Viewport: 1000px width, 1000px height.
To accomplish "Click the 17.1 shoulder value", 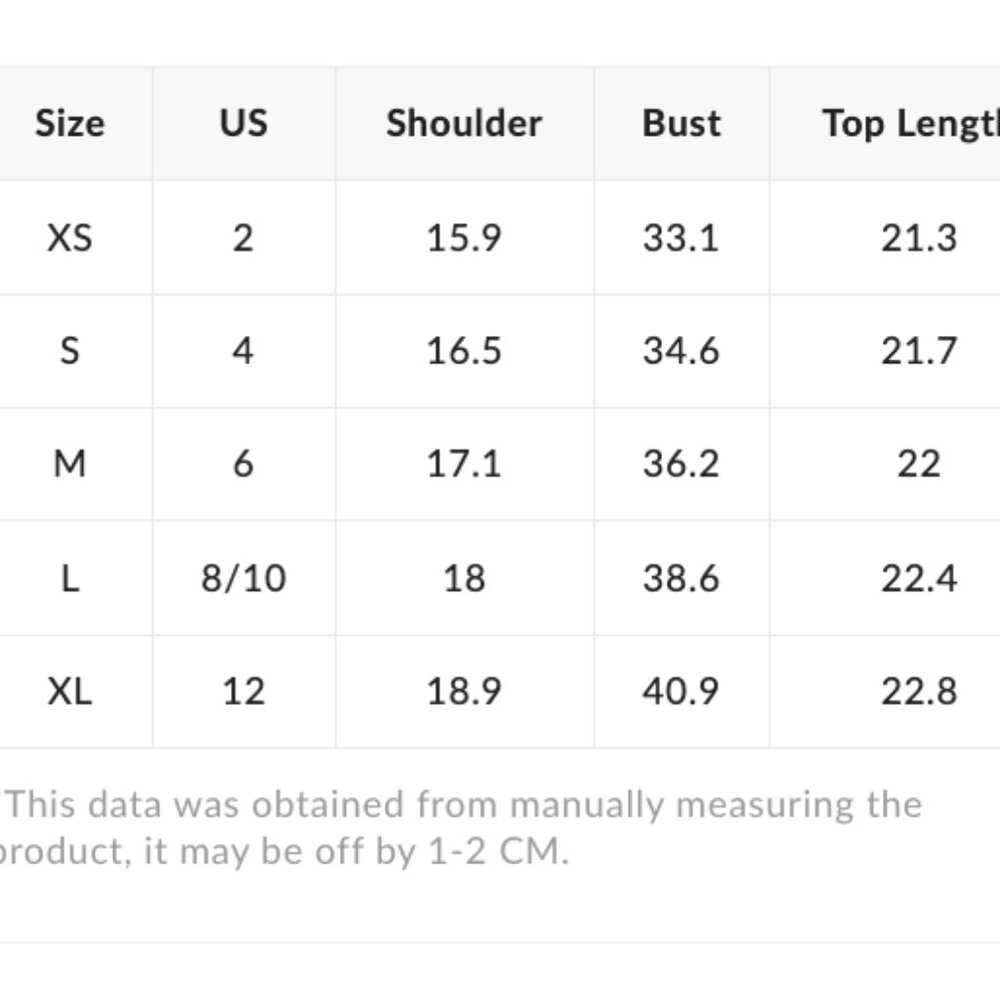I will click(x=464, y=464).
